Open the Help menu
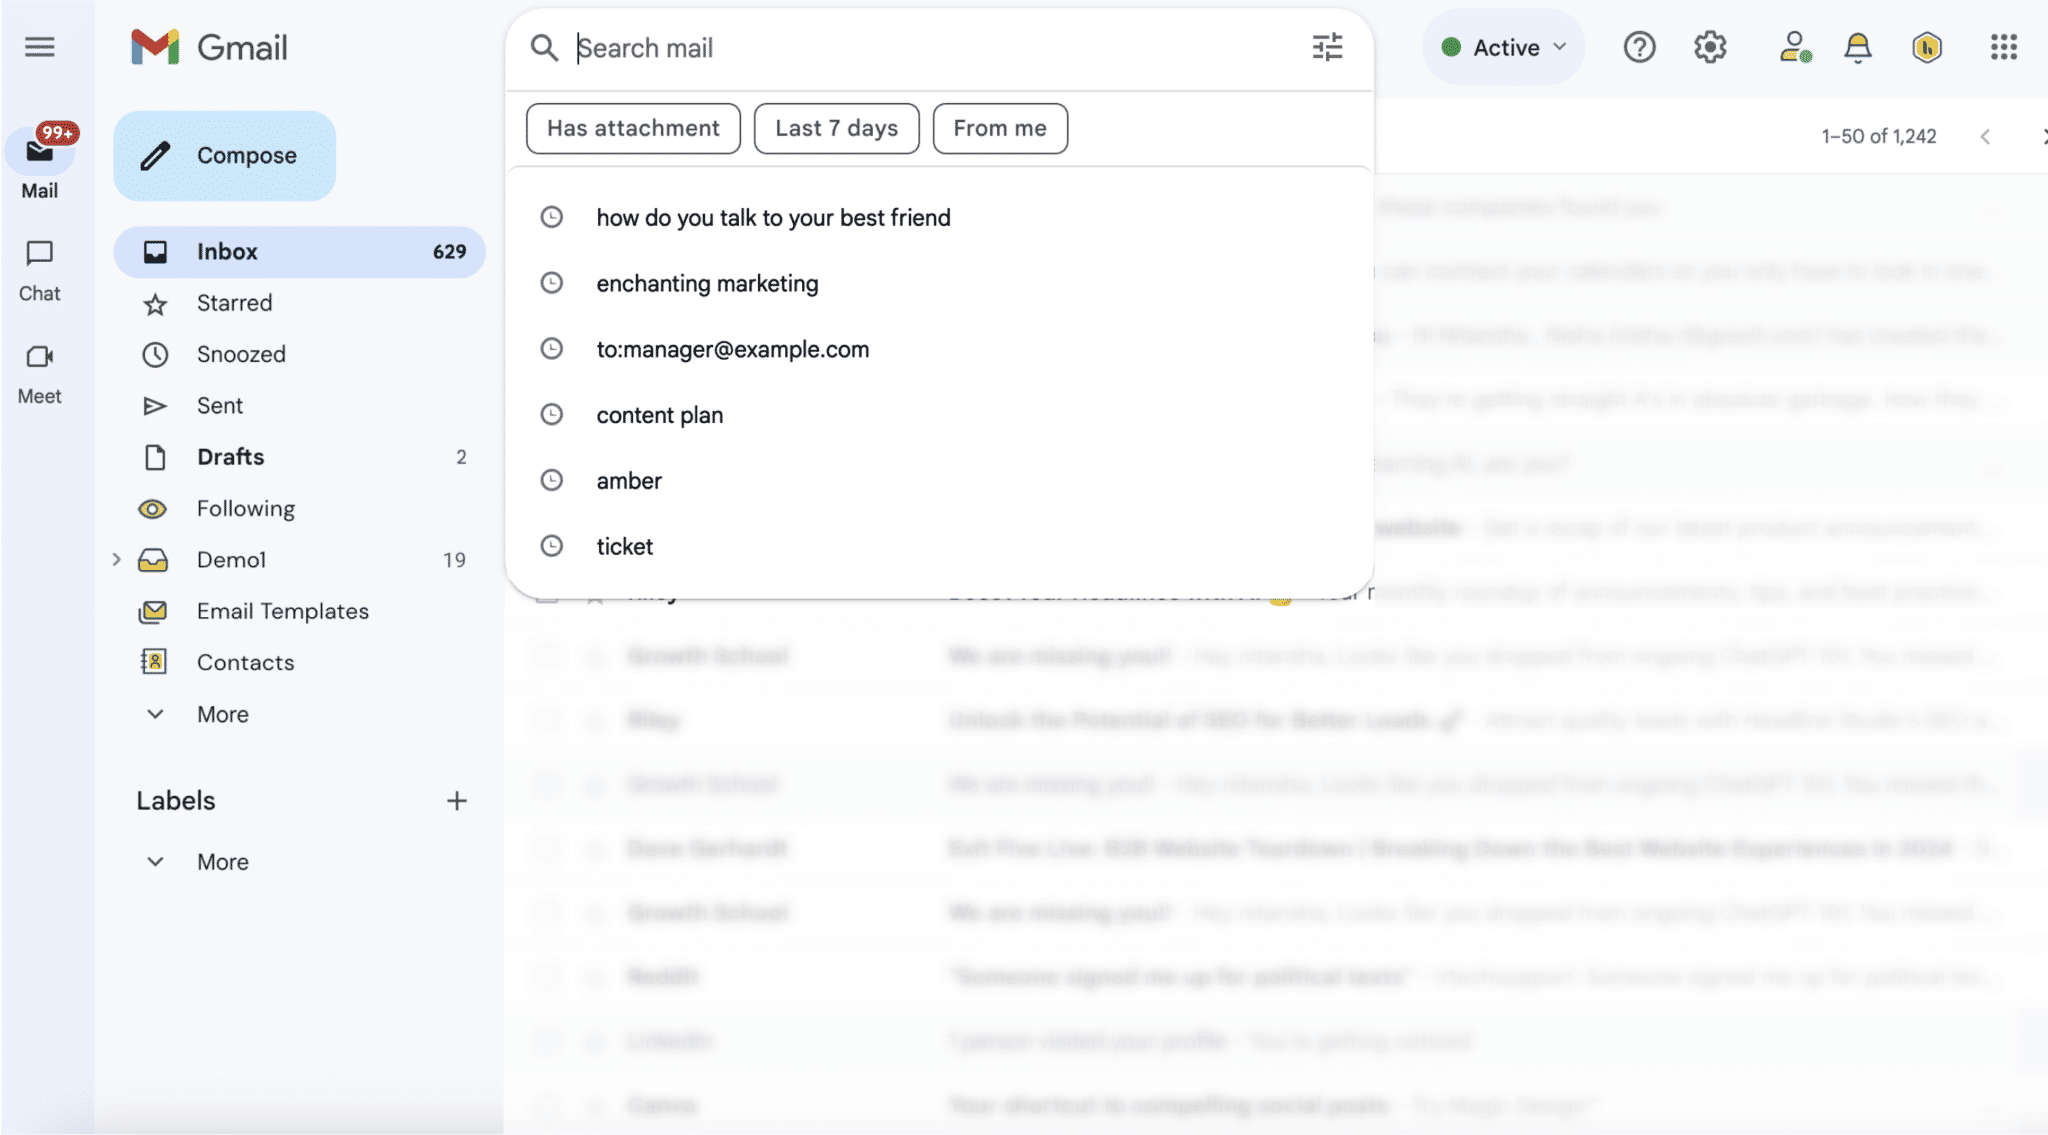2048x1135 pixels. click(x=1639, y=47)
